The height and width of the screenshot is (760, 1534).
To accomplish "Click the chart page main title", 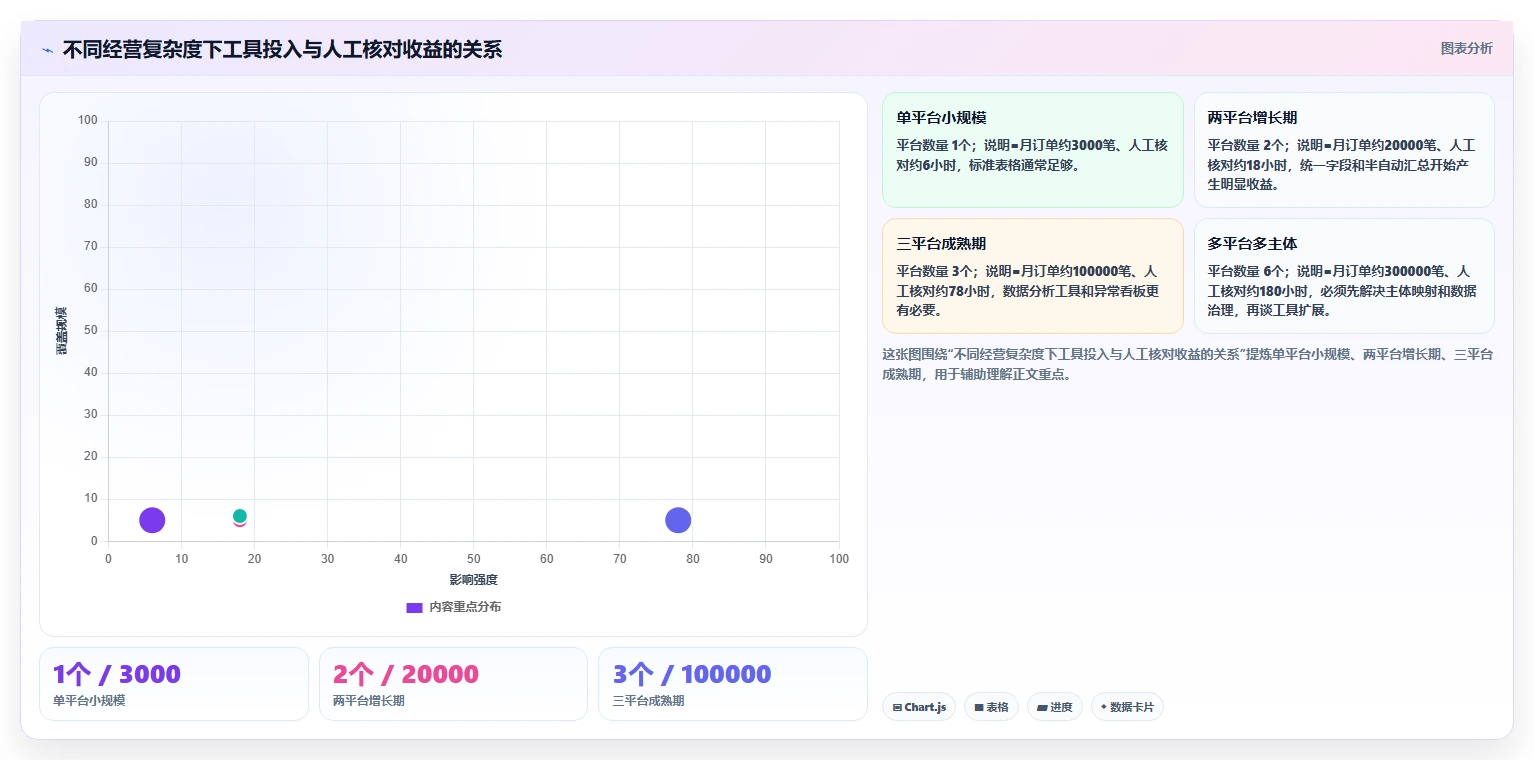I will click(x=282, y=49).
